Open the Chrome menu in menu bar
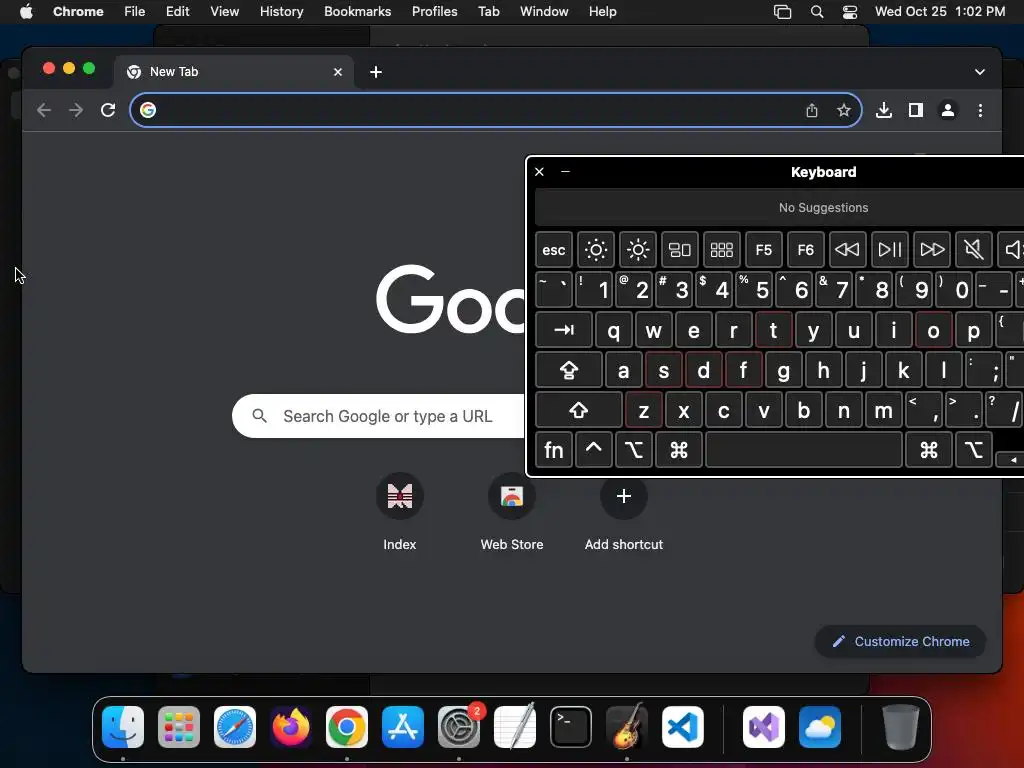1024x768 pixels. click(x=78, y=11)
